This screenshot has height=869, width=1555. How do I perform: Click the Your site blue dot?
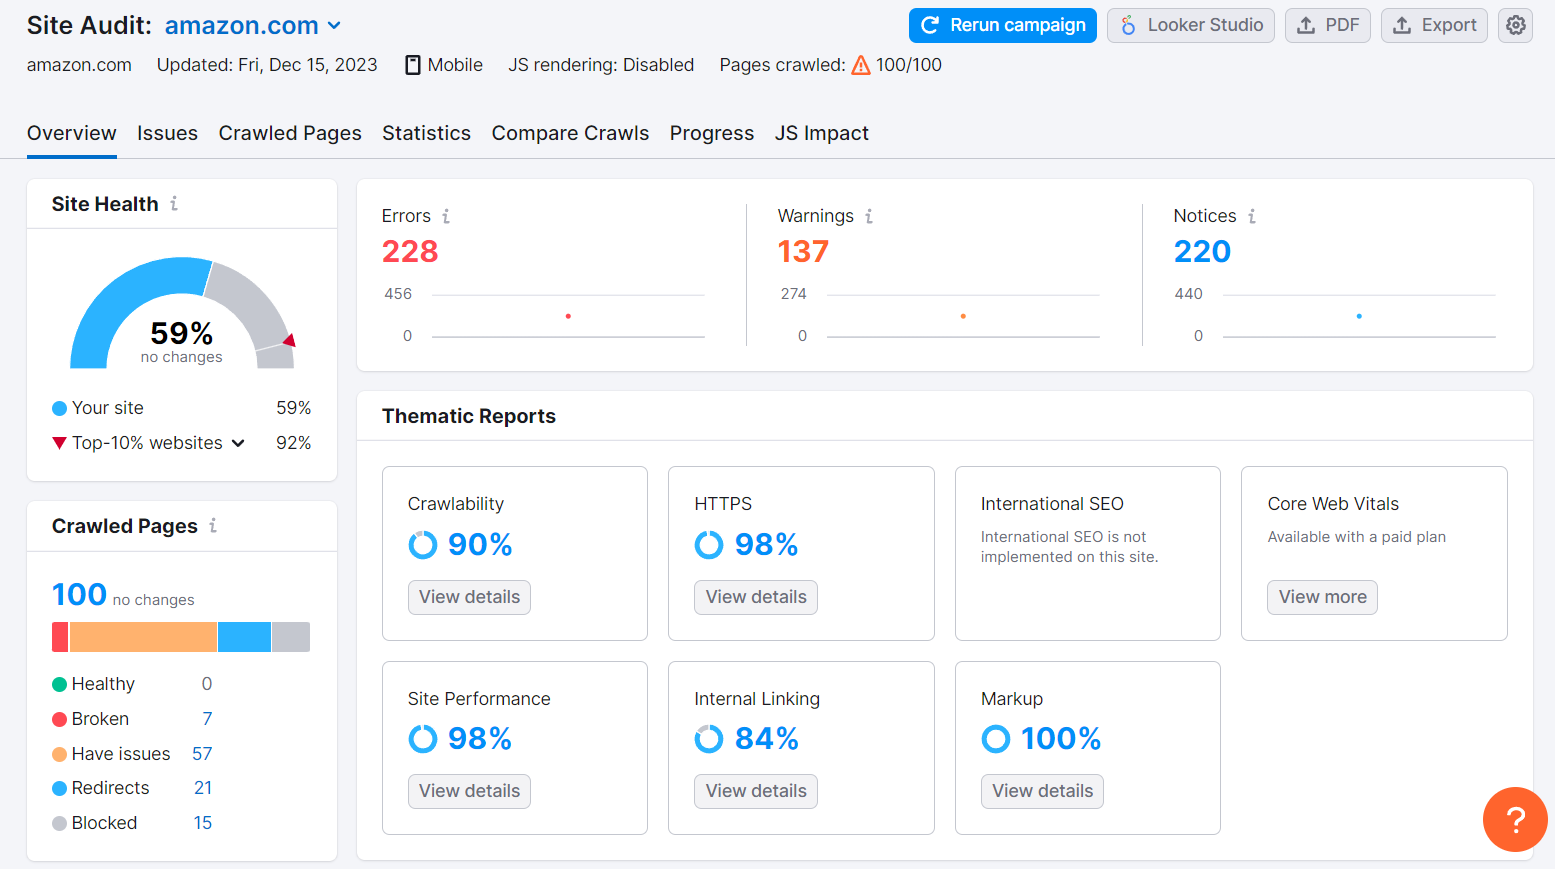coord(59,408)
